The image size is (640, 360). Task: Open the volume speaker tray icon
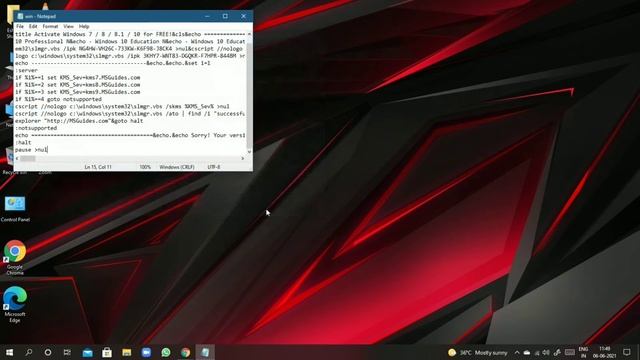click(x=546, y=353)
